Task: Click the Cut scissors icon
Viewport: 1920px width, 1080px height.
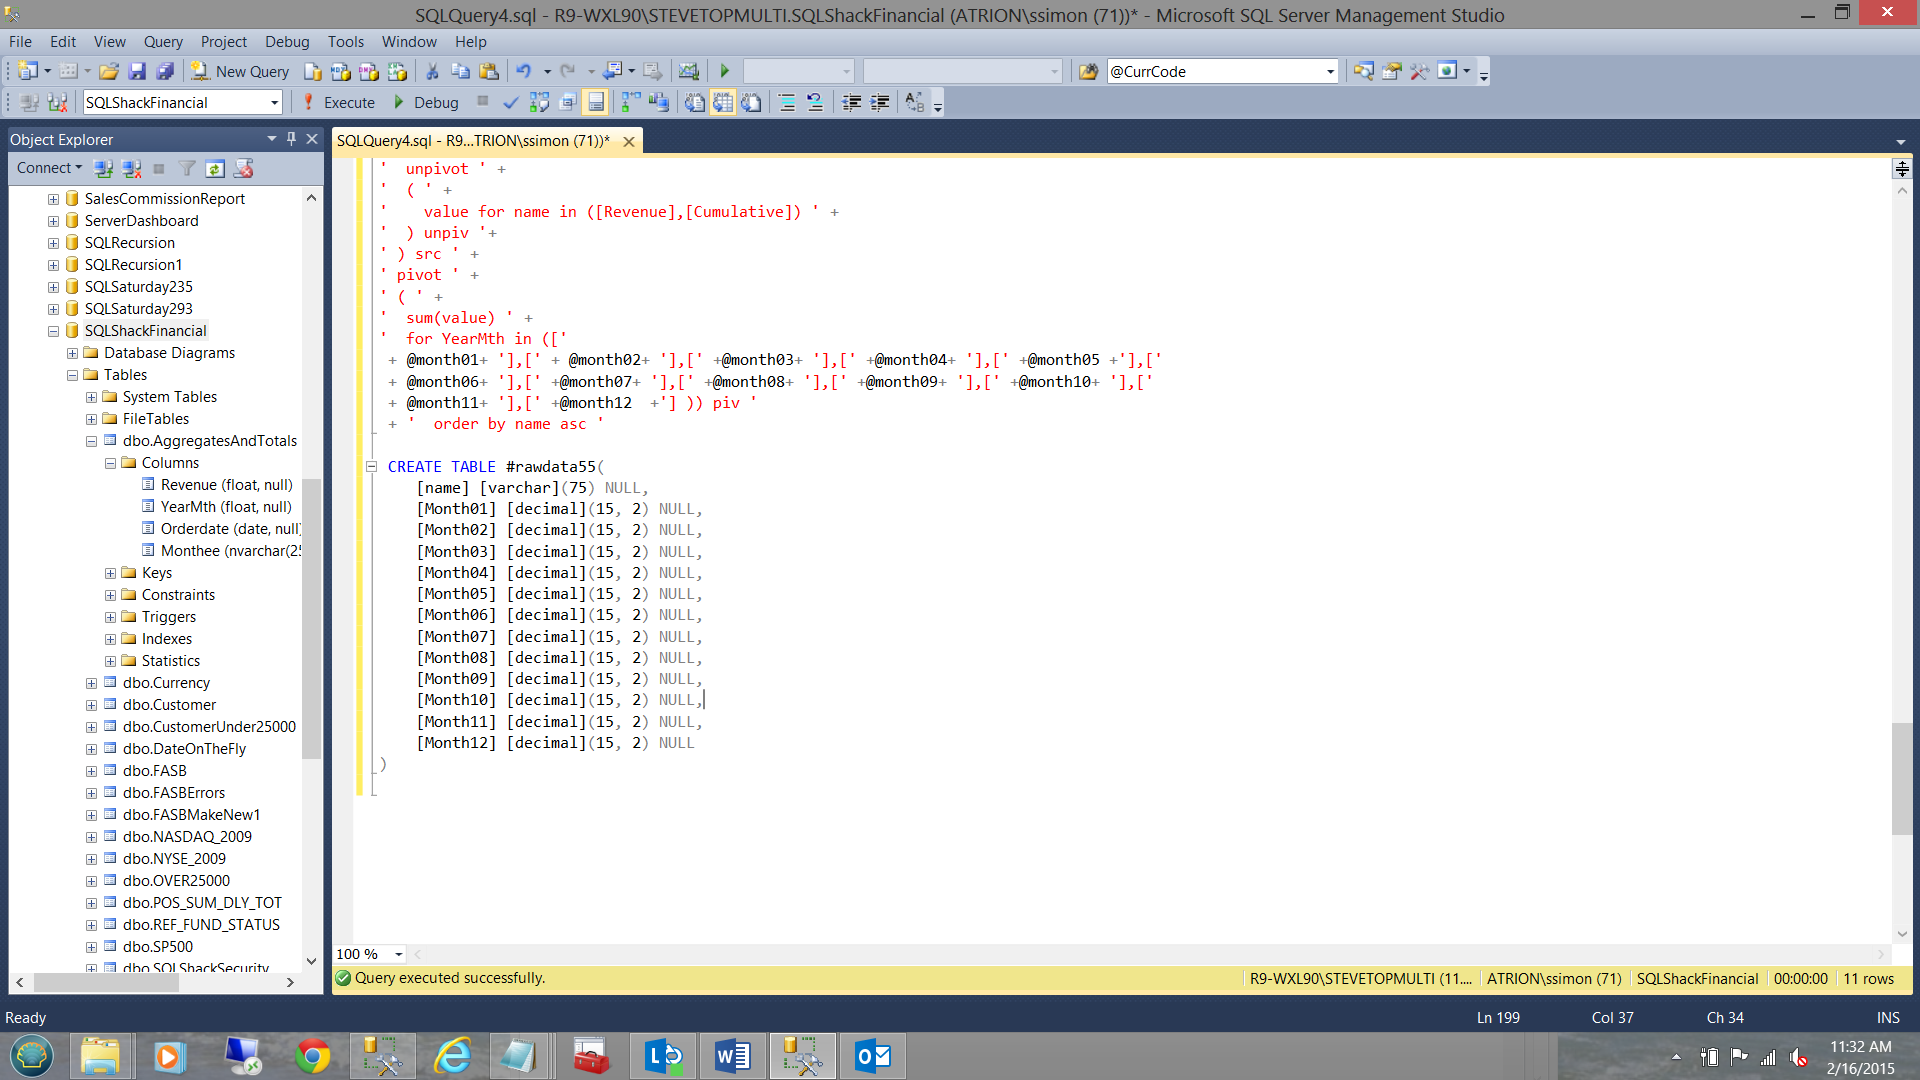Action: coord(432,71)
